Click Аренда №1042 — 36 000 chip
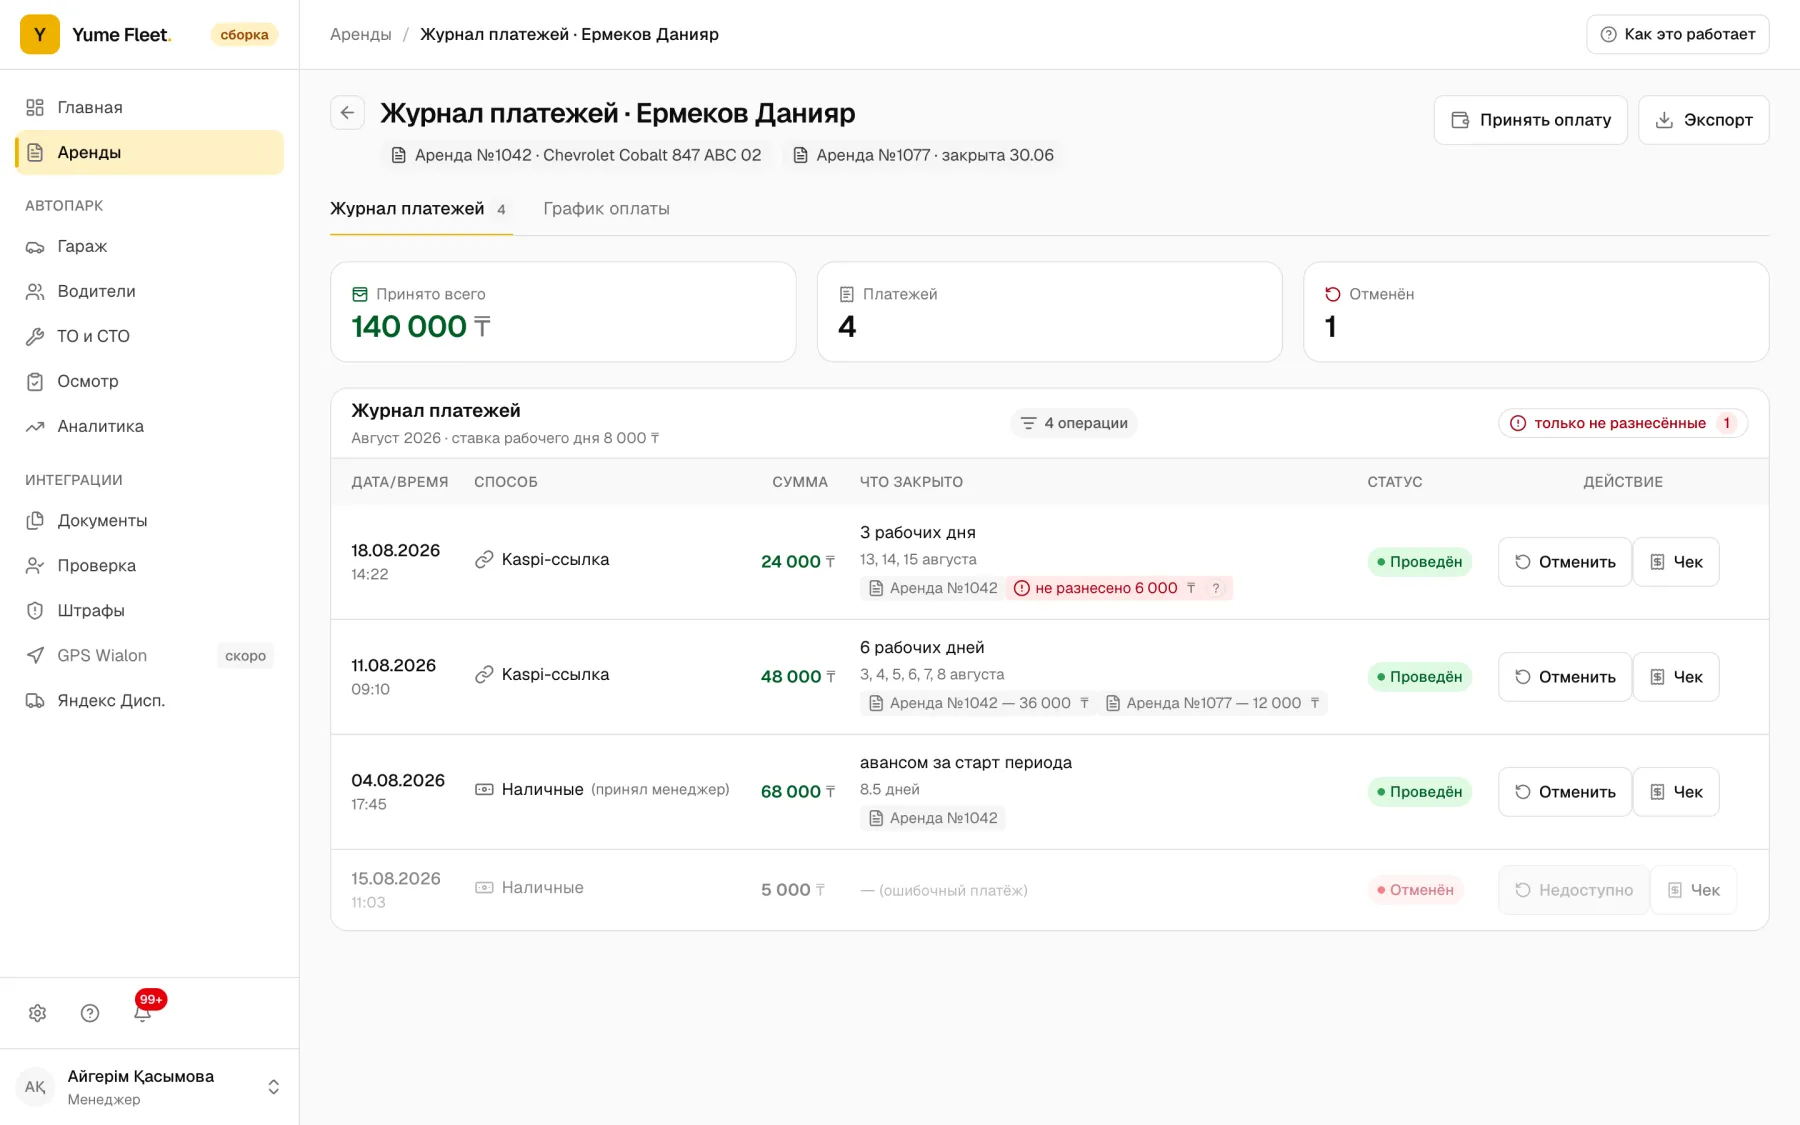Viewport: 1800px width, 1125px height. [x=978, y=703]
